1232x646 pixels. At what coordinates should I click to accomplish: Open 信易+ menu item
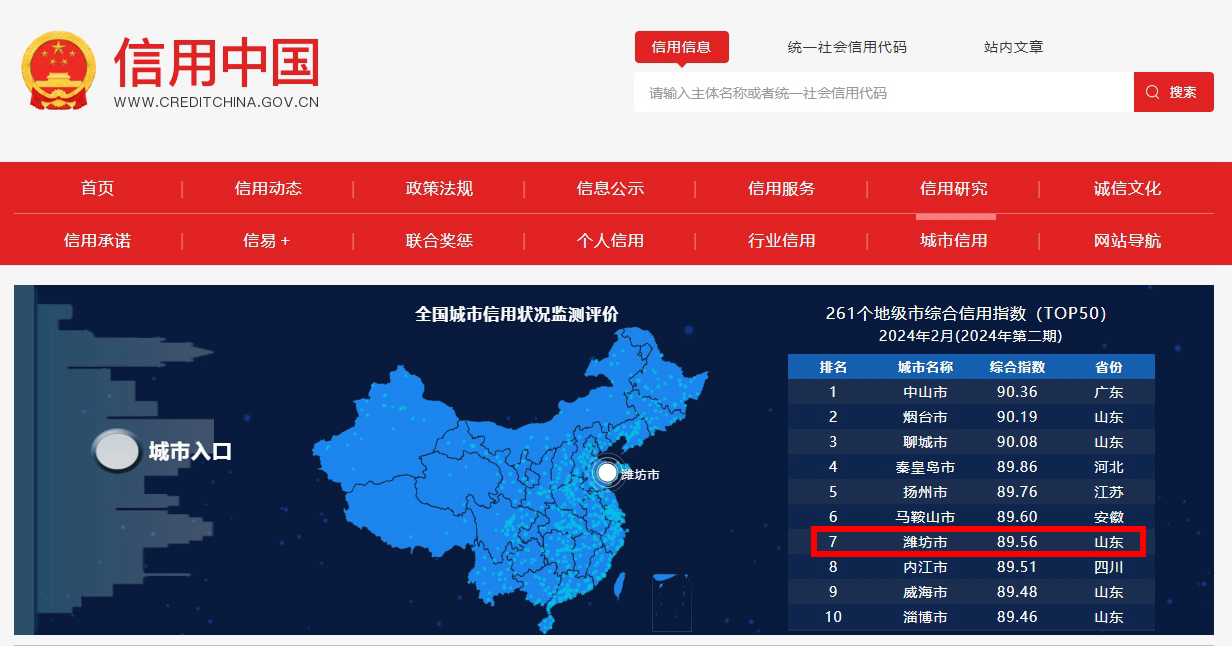pos(267,240)
